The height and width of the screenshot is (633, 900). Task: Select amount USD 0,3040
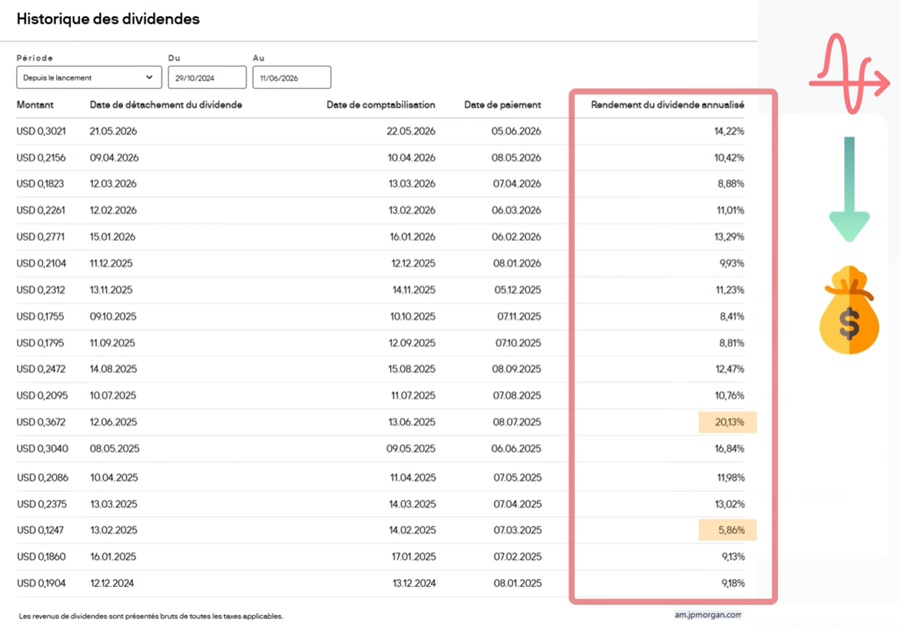tap(42, 449)
